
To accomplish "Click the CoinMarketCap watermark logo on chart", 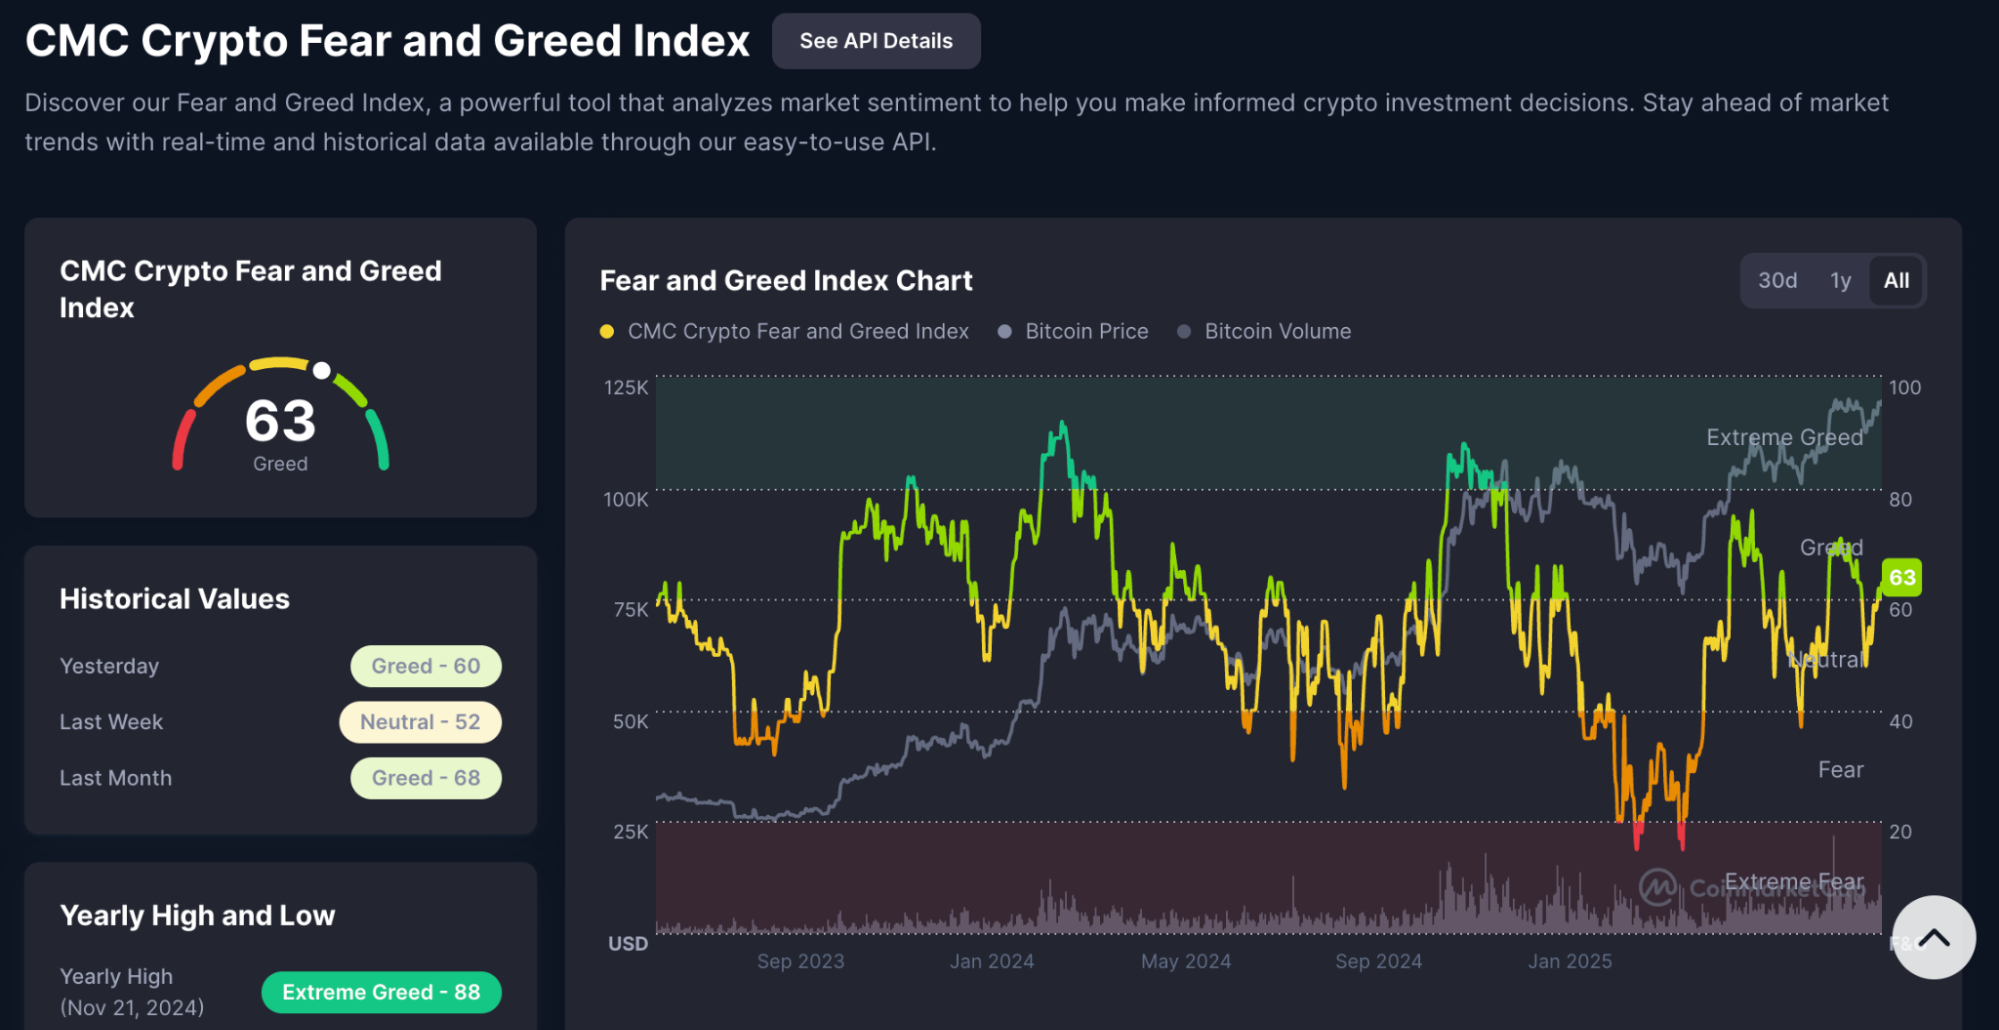I will click(1657, 887).
